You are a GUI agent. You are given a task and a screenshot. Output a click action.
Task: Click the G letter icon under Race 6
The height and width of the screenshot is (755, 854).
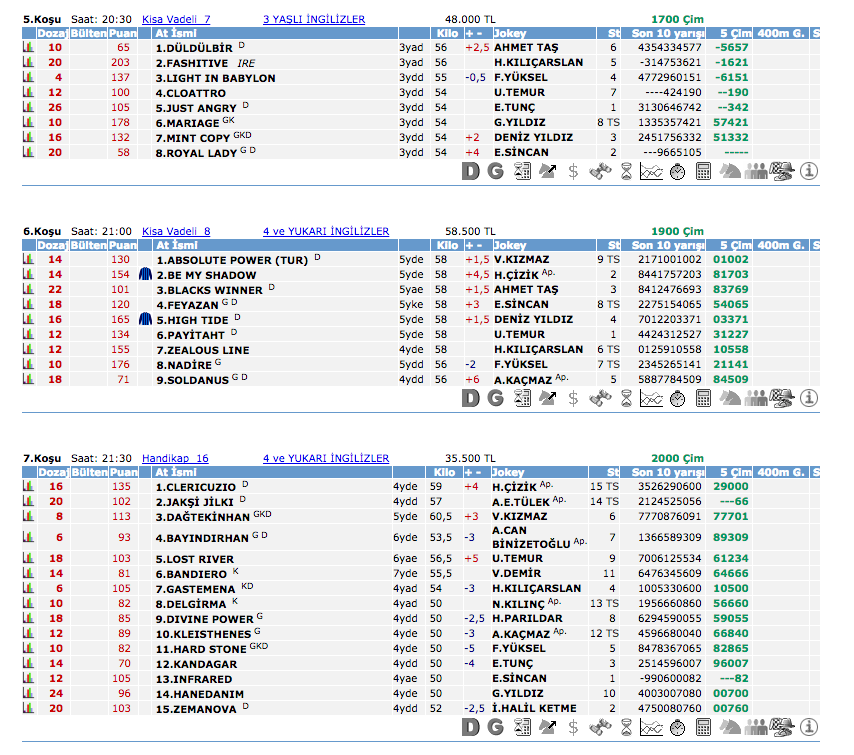pyautogui.click(x=495, y=398)
